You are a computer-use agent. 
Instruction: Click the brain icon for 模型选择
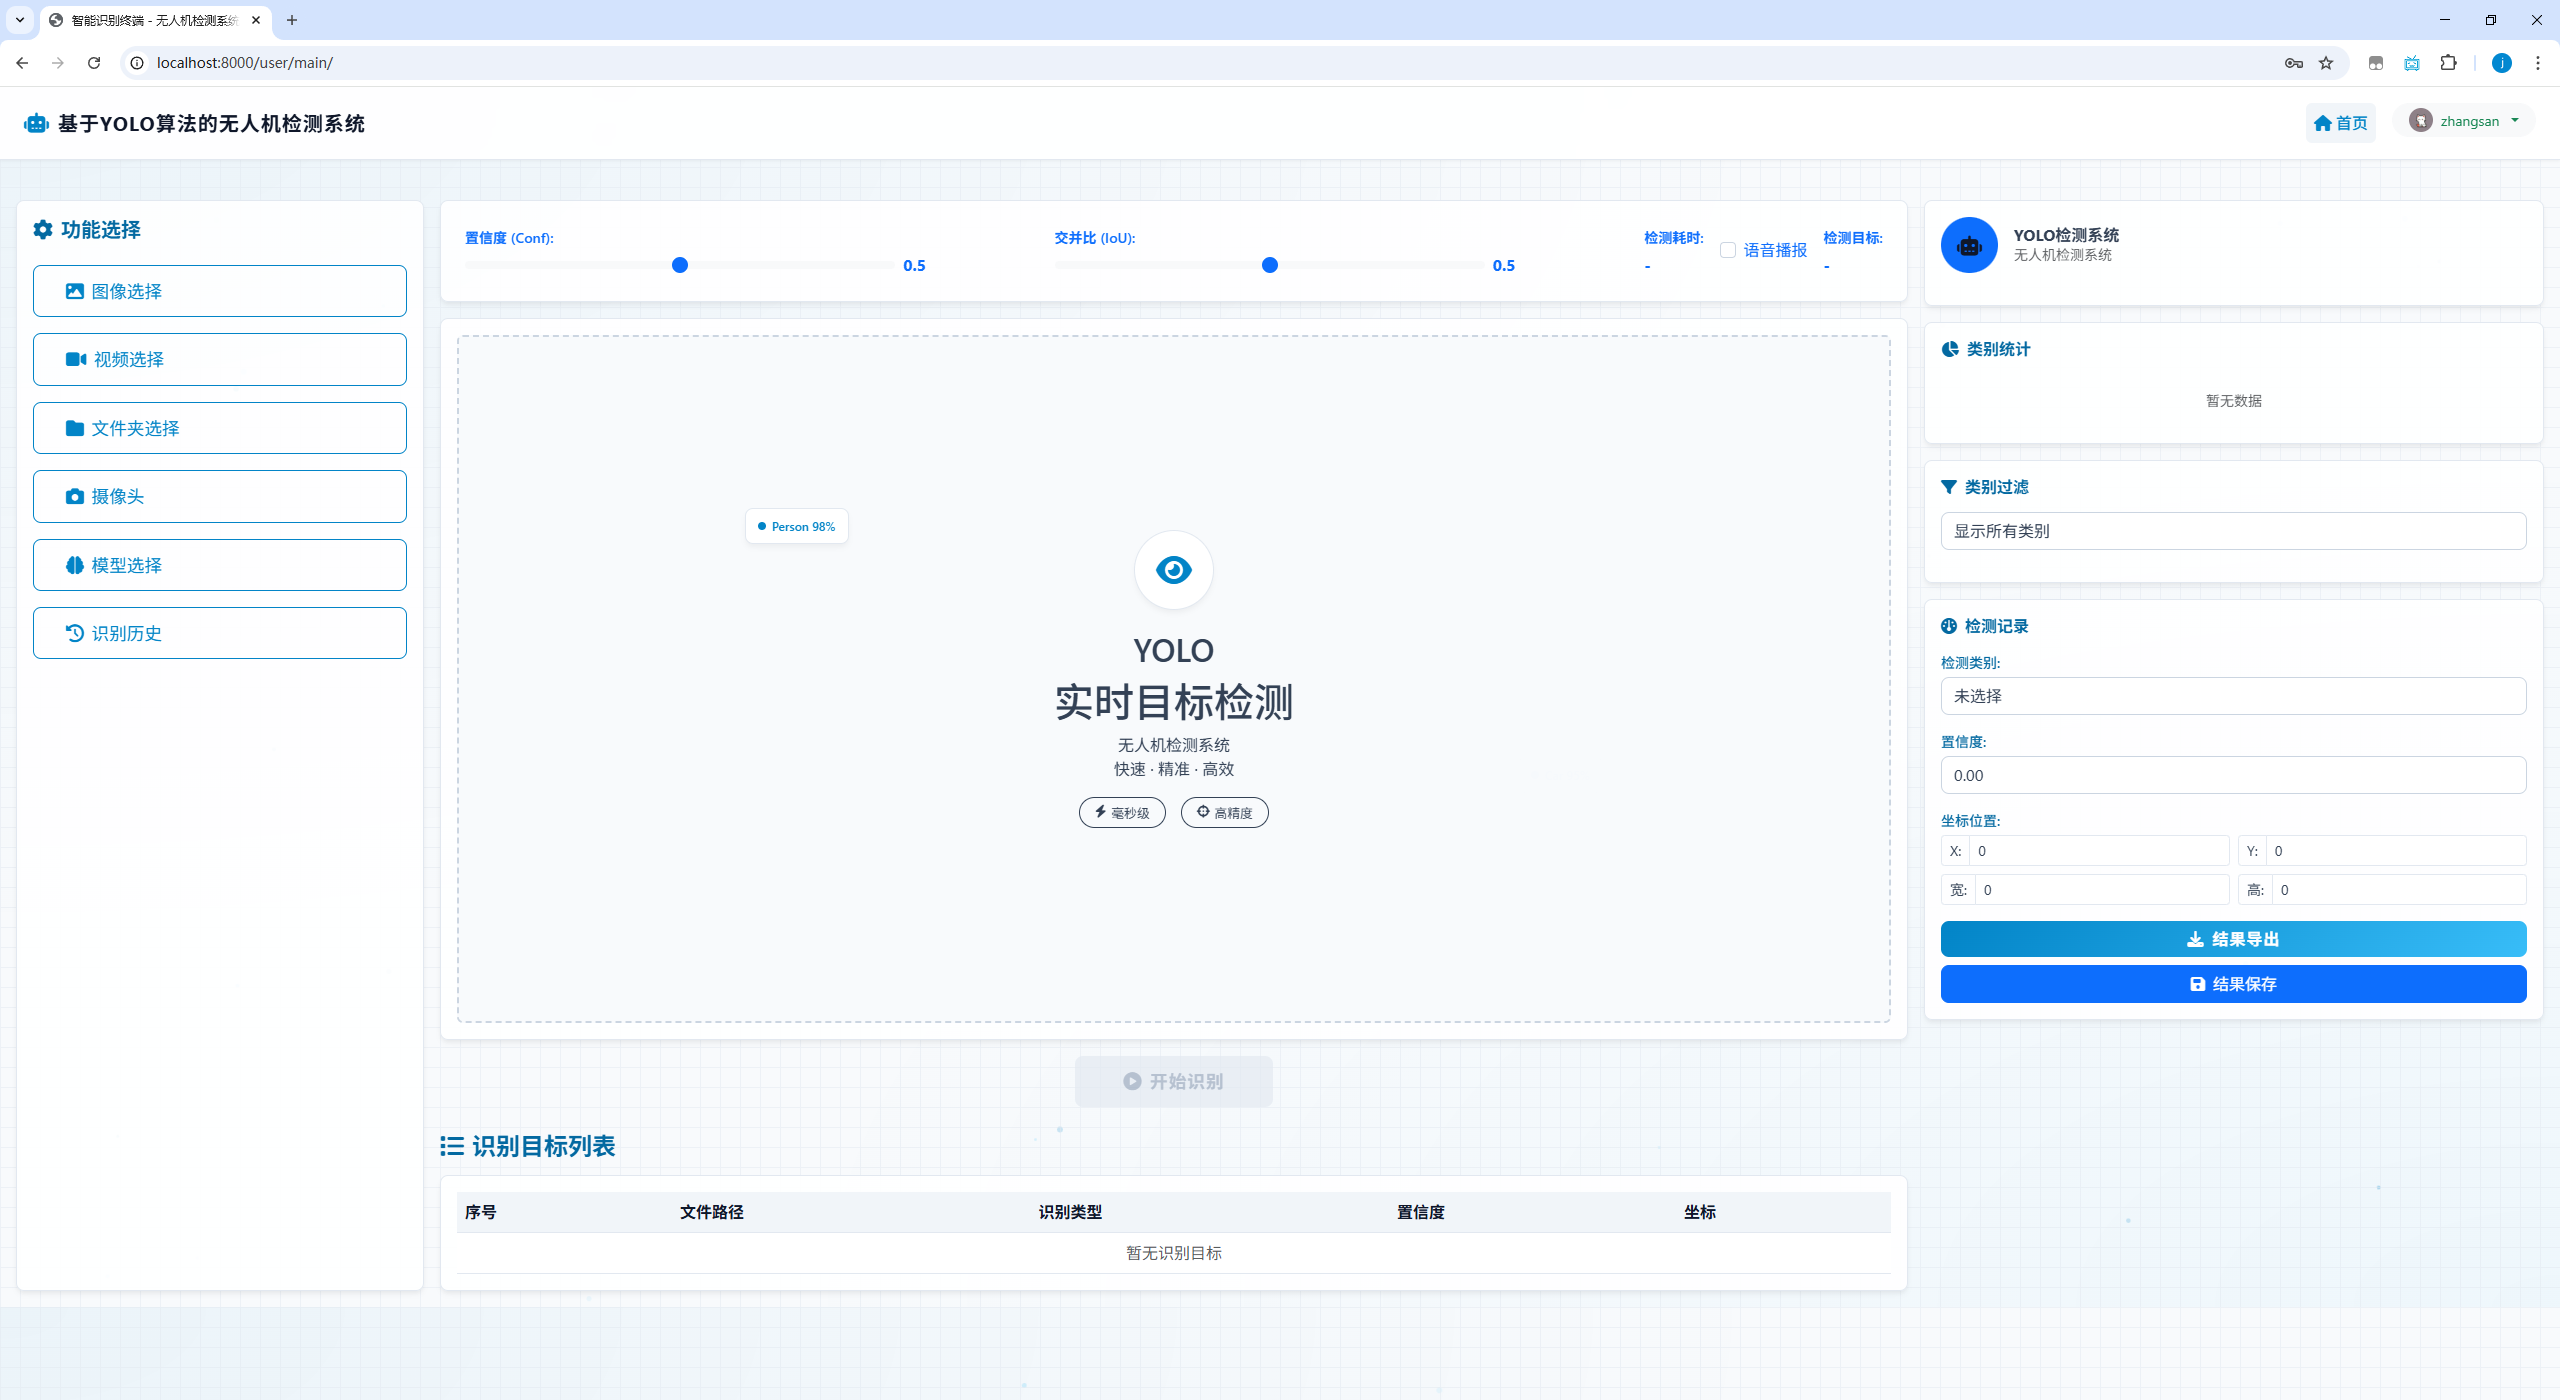click(x=75, y=565)
